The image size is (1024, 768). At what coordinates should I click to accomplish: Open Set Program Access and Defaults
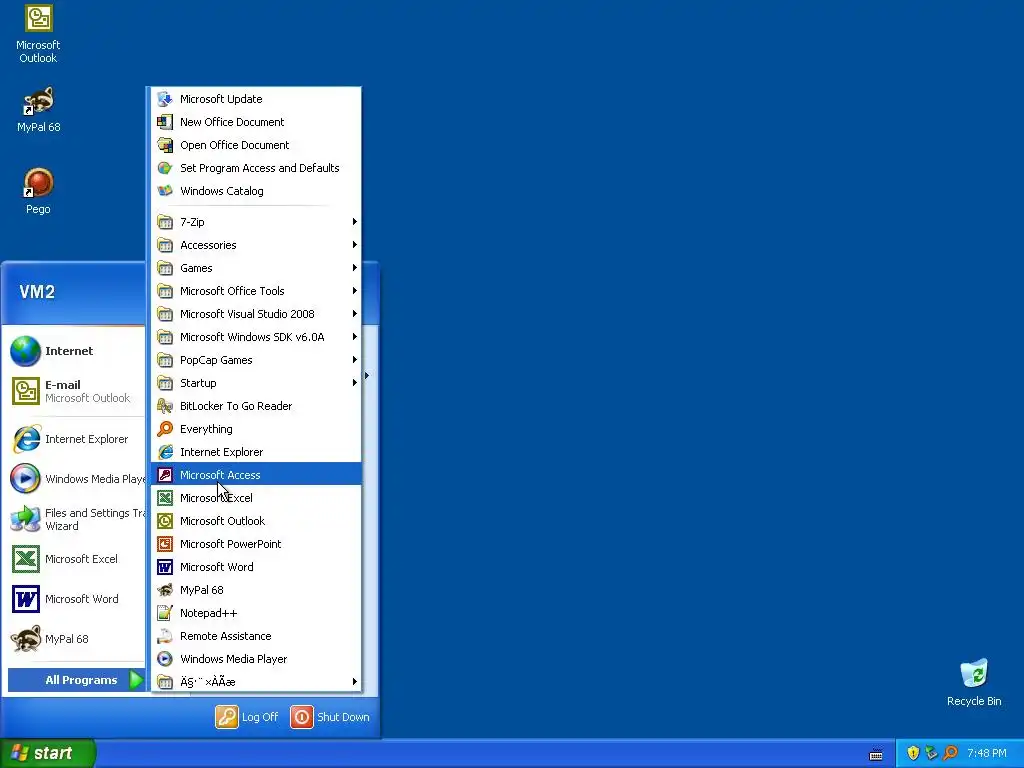coord(256,168)
